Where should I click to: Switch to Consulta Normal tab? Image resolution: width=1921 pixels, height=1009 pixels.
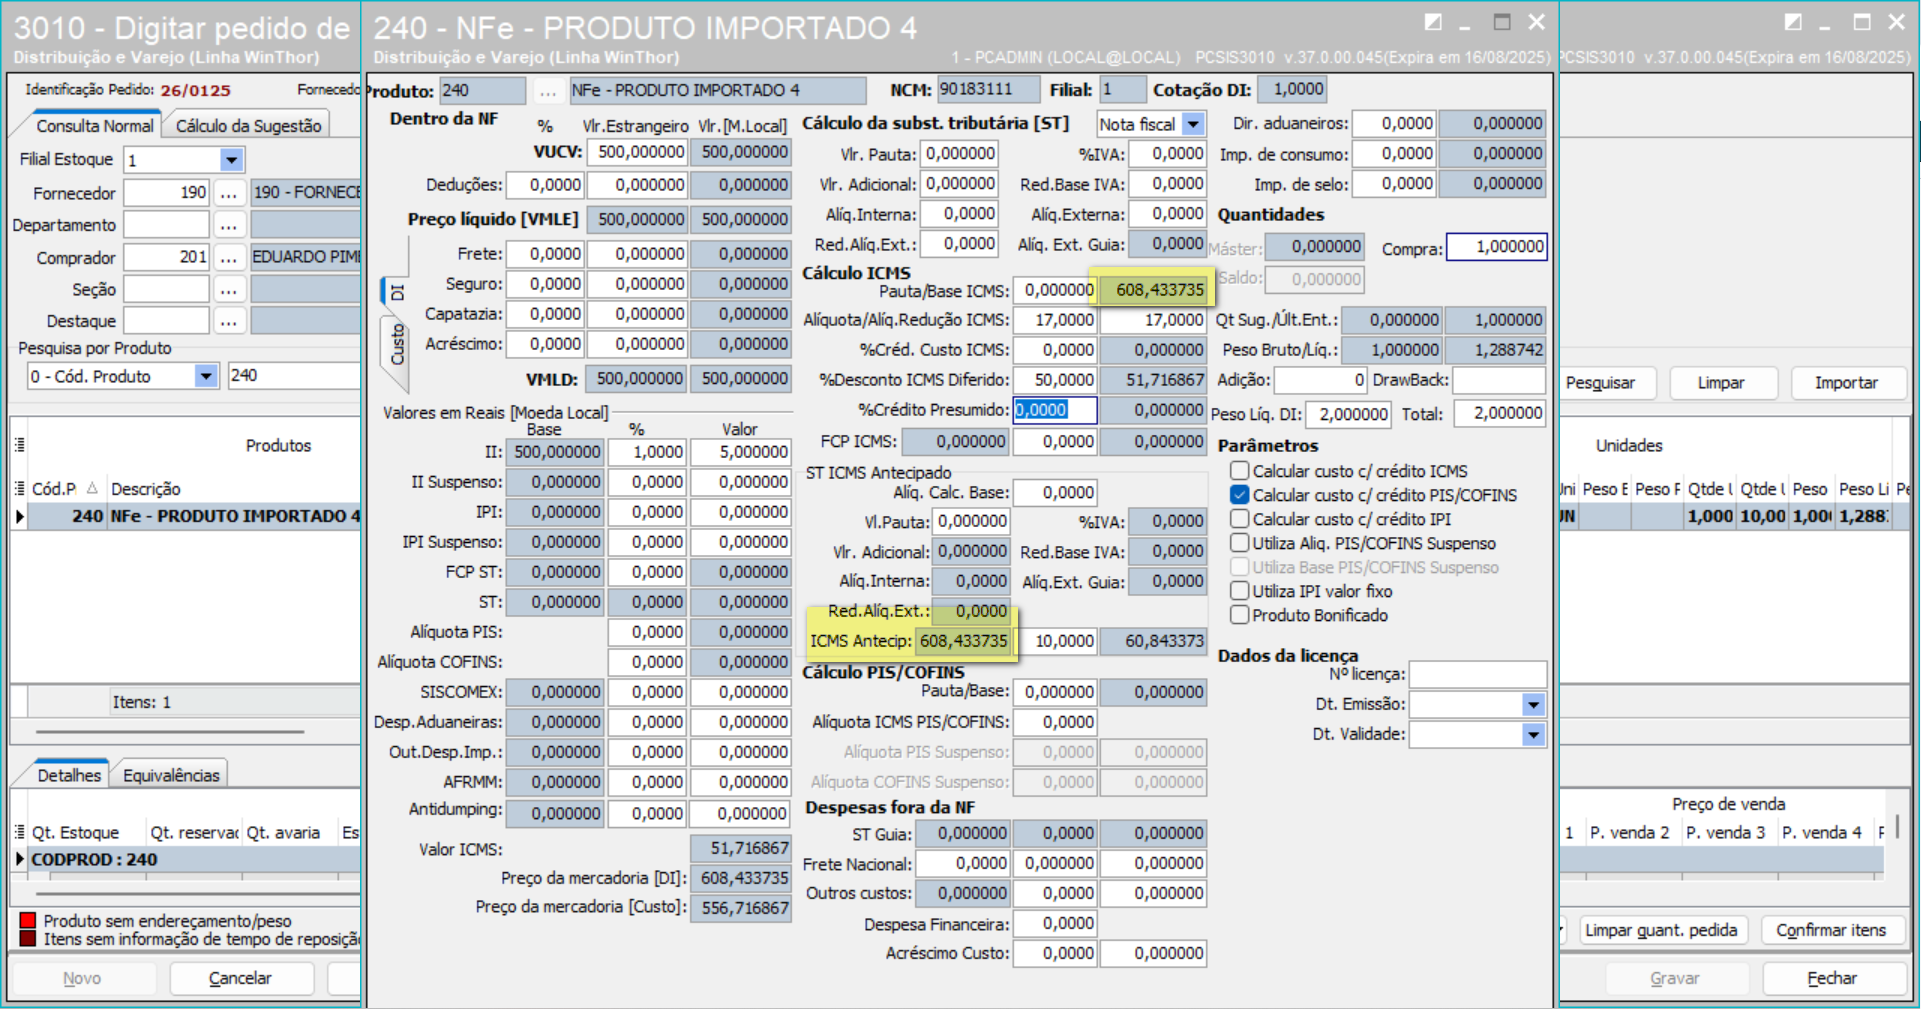(95, 126)
